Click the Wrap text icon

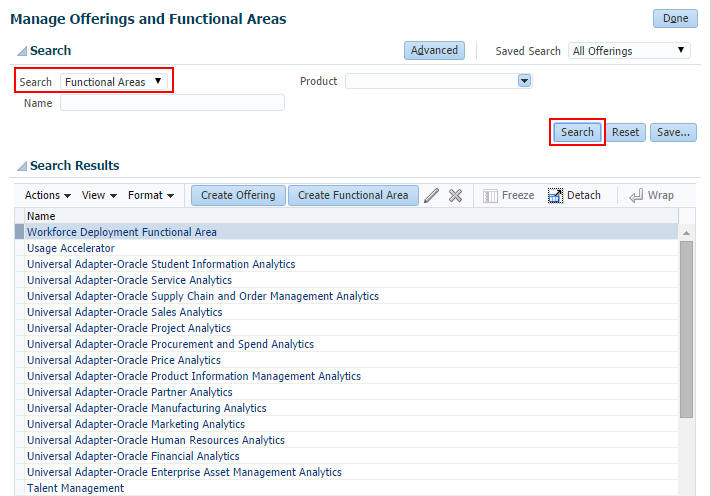[x=636, y=196]
